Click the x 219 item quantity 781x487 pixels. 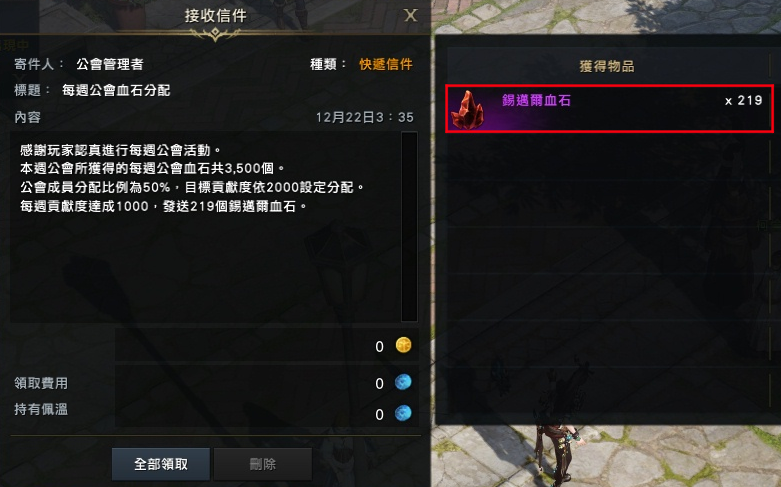744,101
